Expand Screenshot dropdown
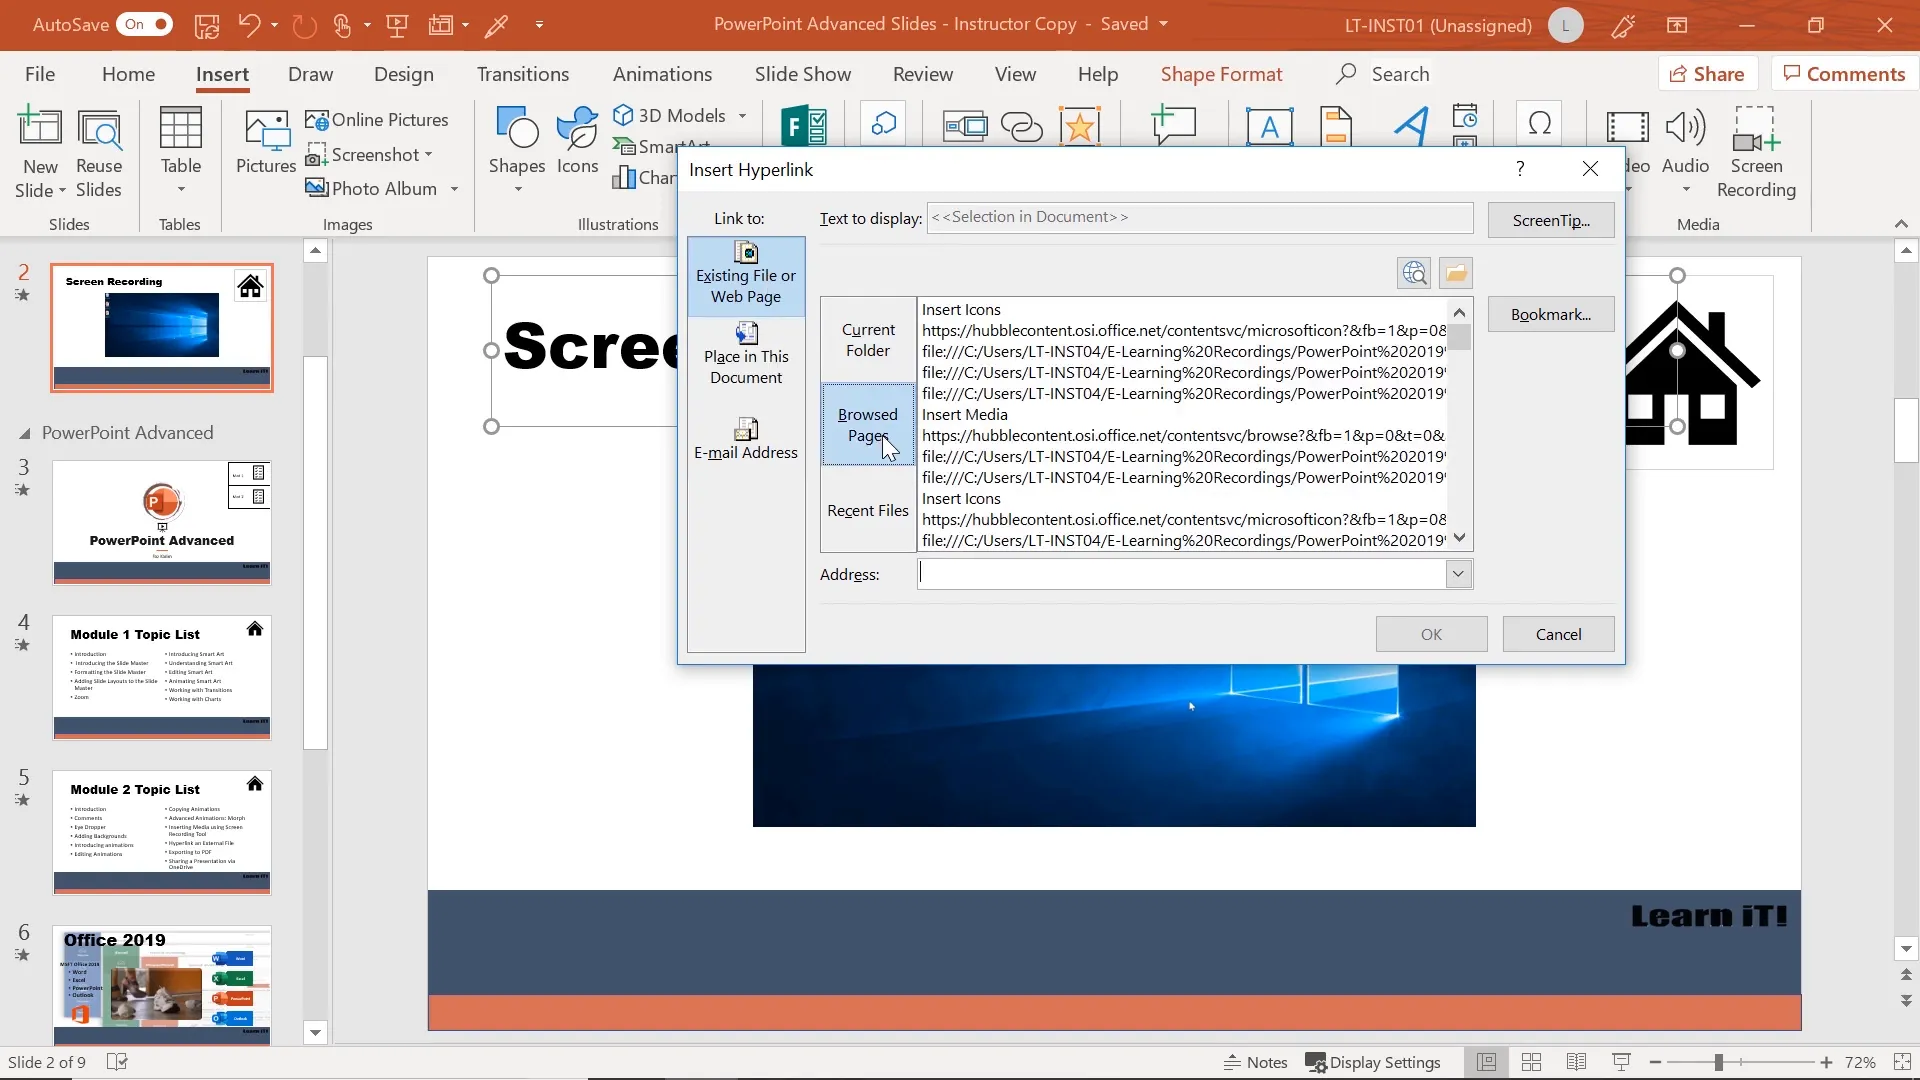 tap(428, 155)
